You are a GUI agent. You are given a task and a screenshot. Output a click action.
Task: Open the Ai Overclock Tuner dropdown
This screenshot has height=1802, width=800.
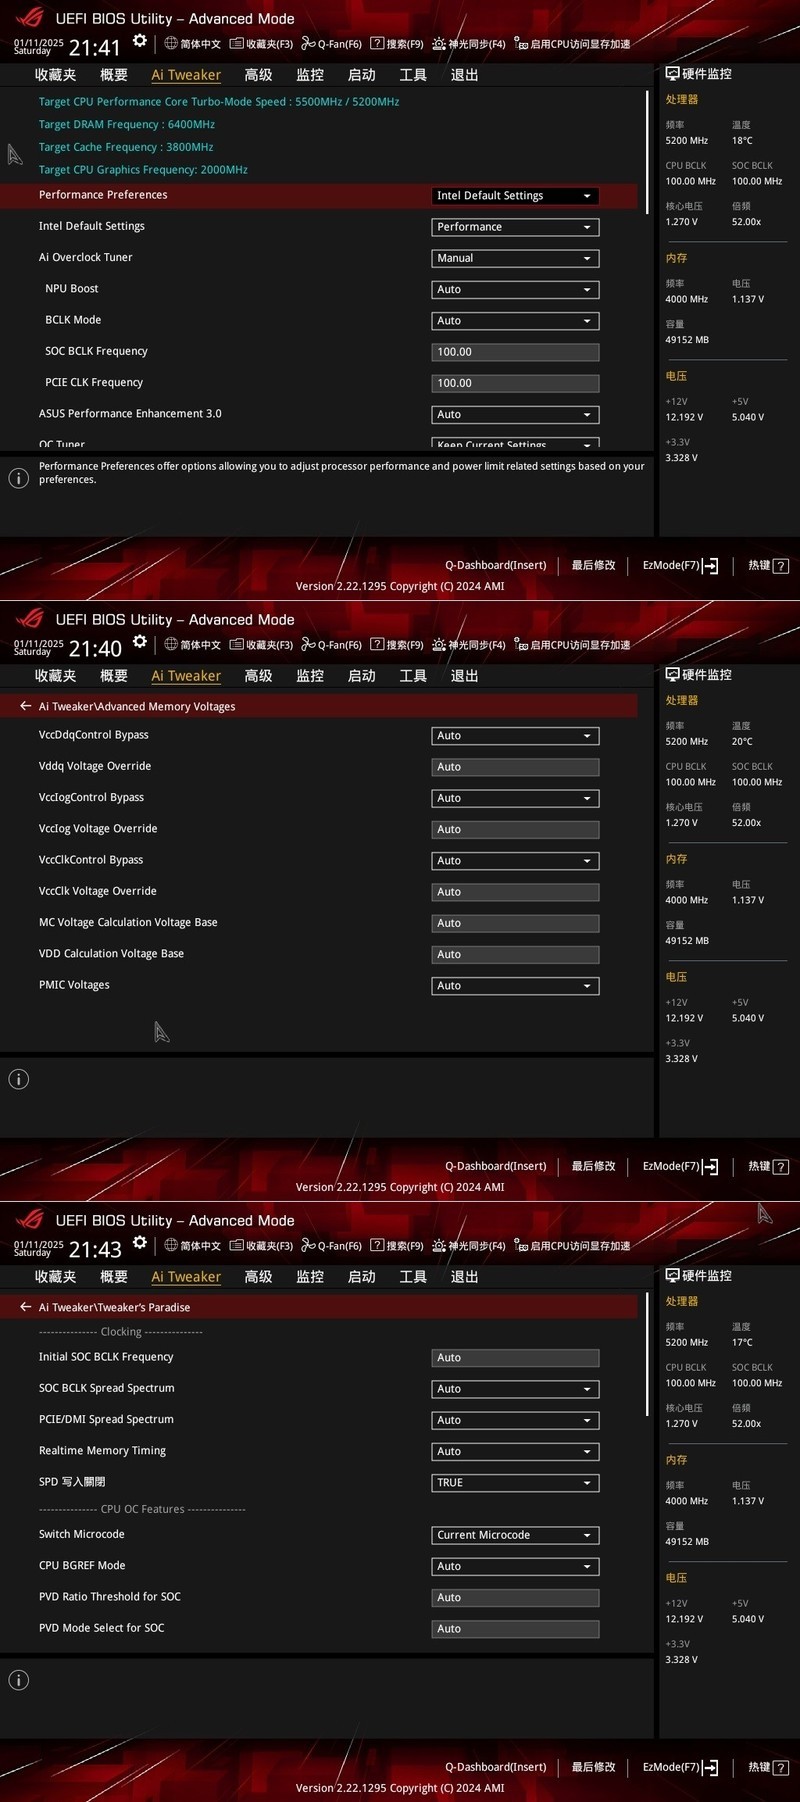coord(515,258)
